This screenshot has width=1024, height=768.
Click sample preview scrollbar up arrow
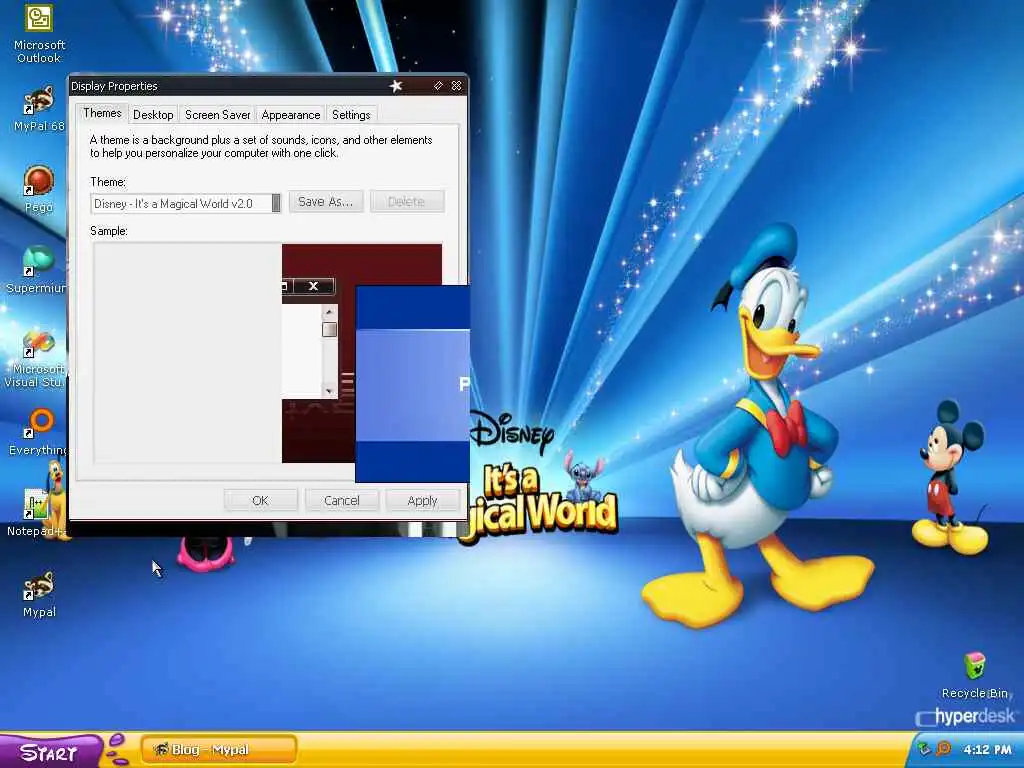tap(329, 313)
